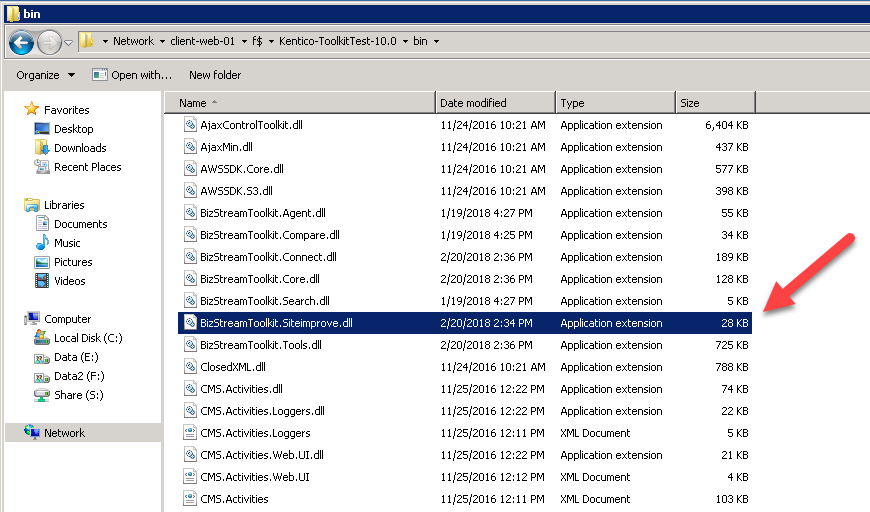Screen dimensions: 870x512
Task: Sort by the Name column header
Action: tap(300, 103)
